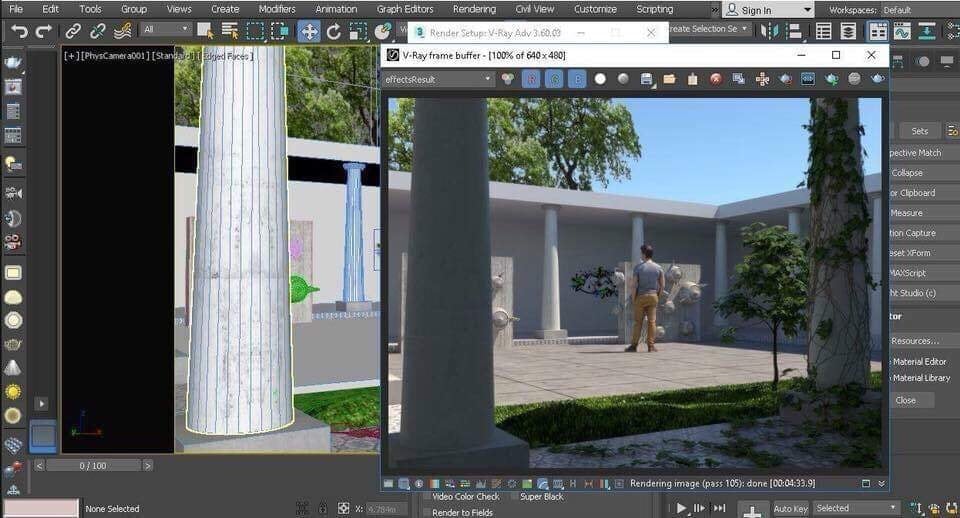Click the Auto Key button
Image resolution: width=960 pixels, height=518 pixels.
coord(790,508)
